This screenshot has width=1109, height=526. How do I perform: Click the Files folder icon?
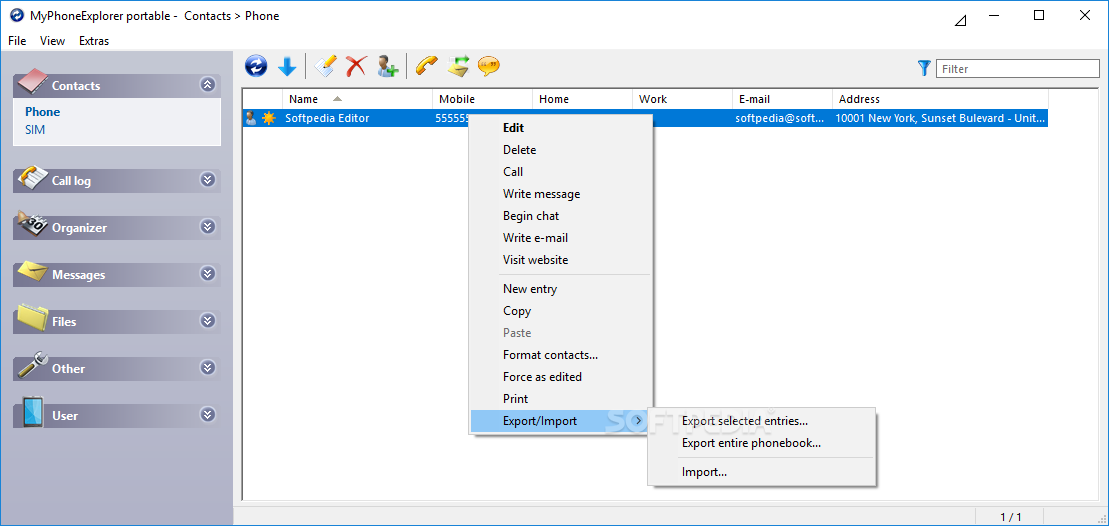click(x=32, y=318)
